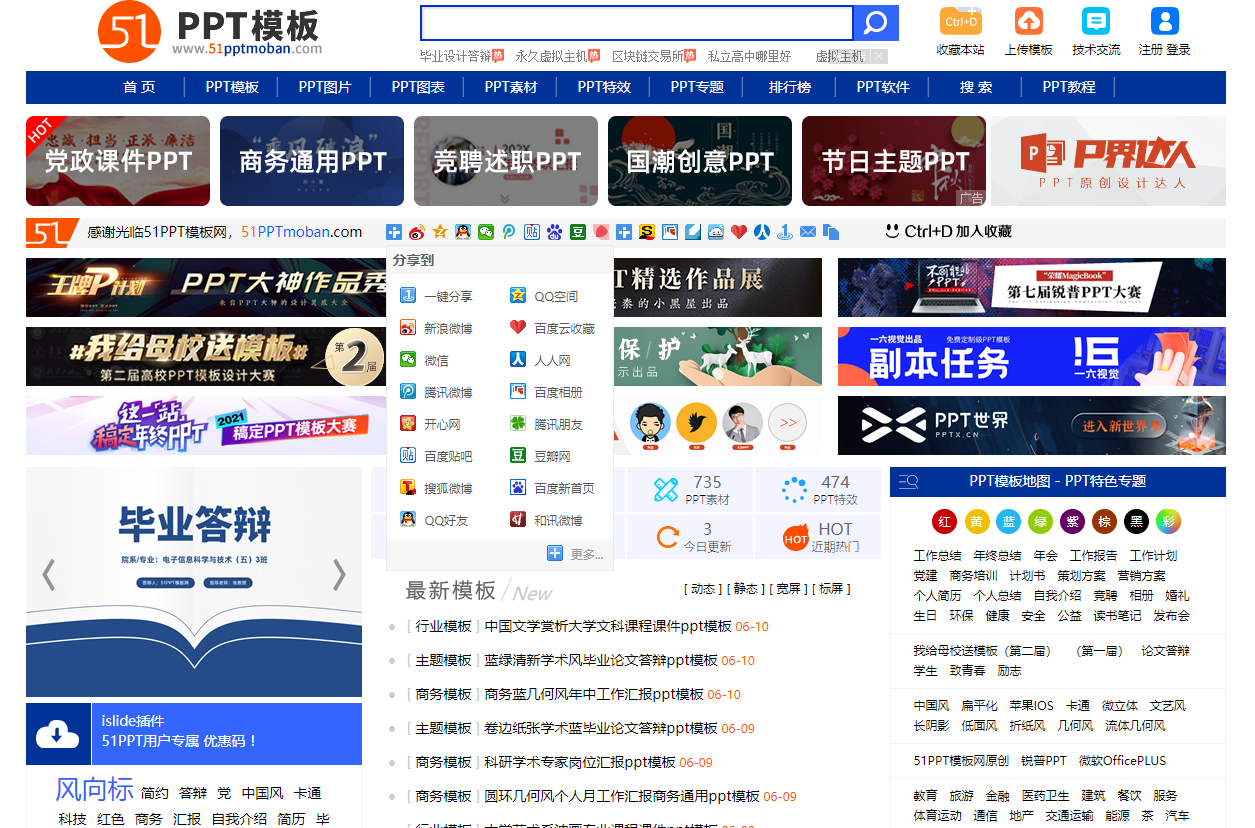Choose 腾讯朋友 in the 分享到 popup
Screen dimensions: 1255x828
pyautogui.click(x=547, y=424)
